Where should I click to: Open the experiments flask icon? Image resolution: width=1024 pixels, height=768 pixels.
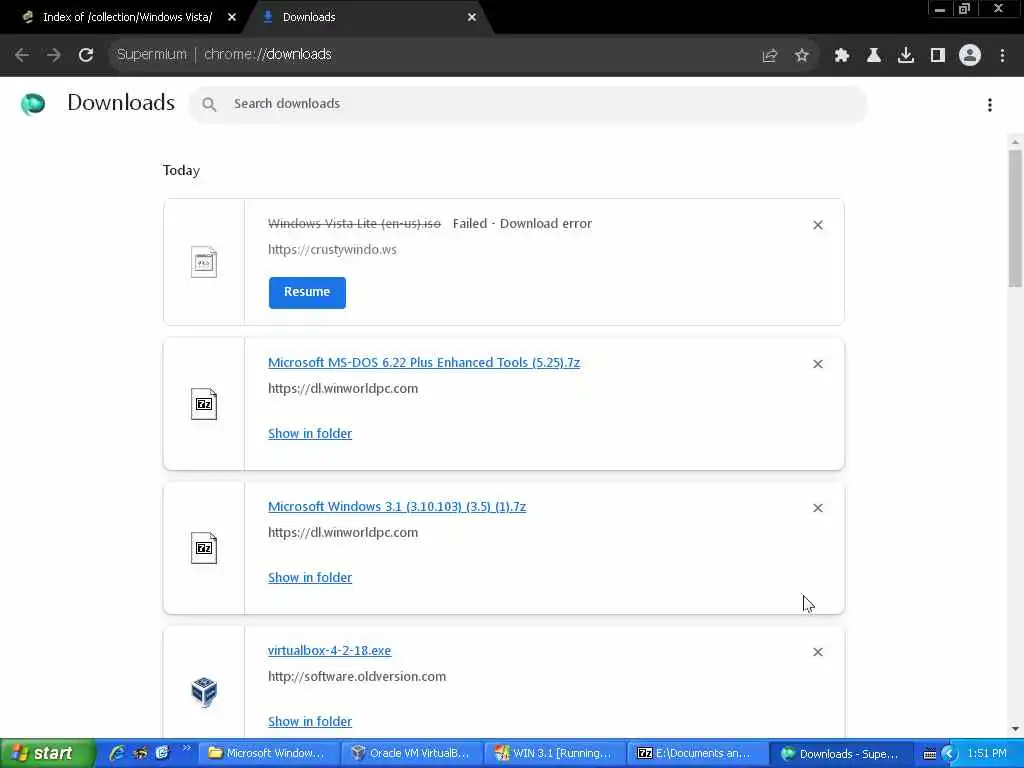point(874,56)
